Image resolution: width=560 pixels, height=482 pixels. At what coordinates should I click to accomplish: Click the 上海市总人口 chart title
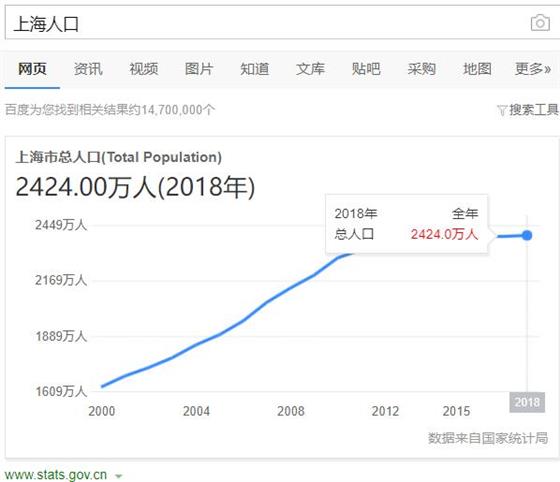tap(119, 157)
